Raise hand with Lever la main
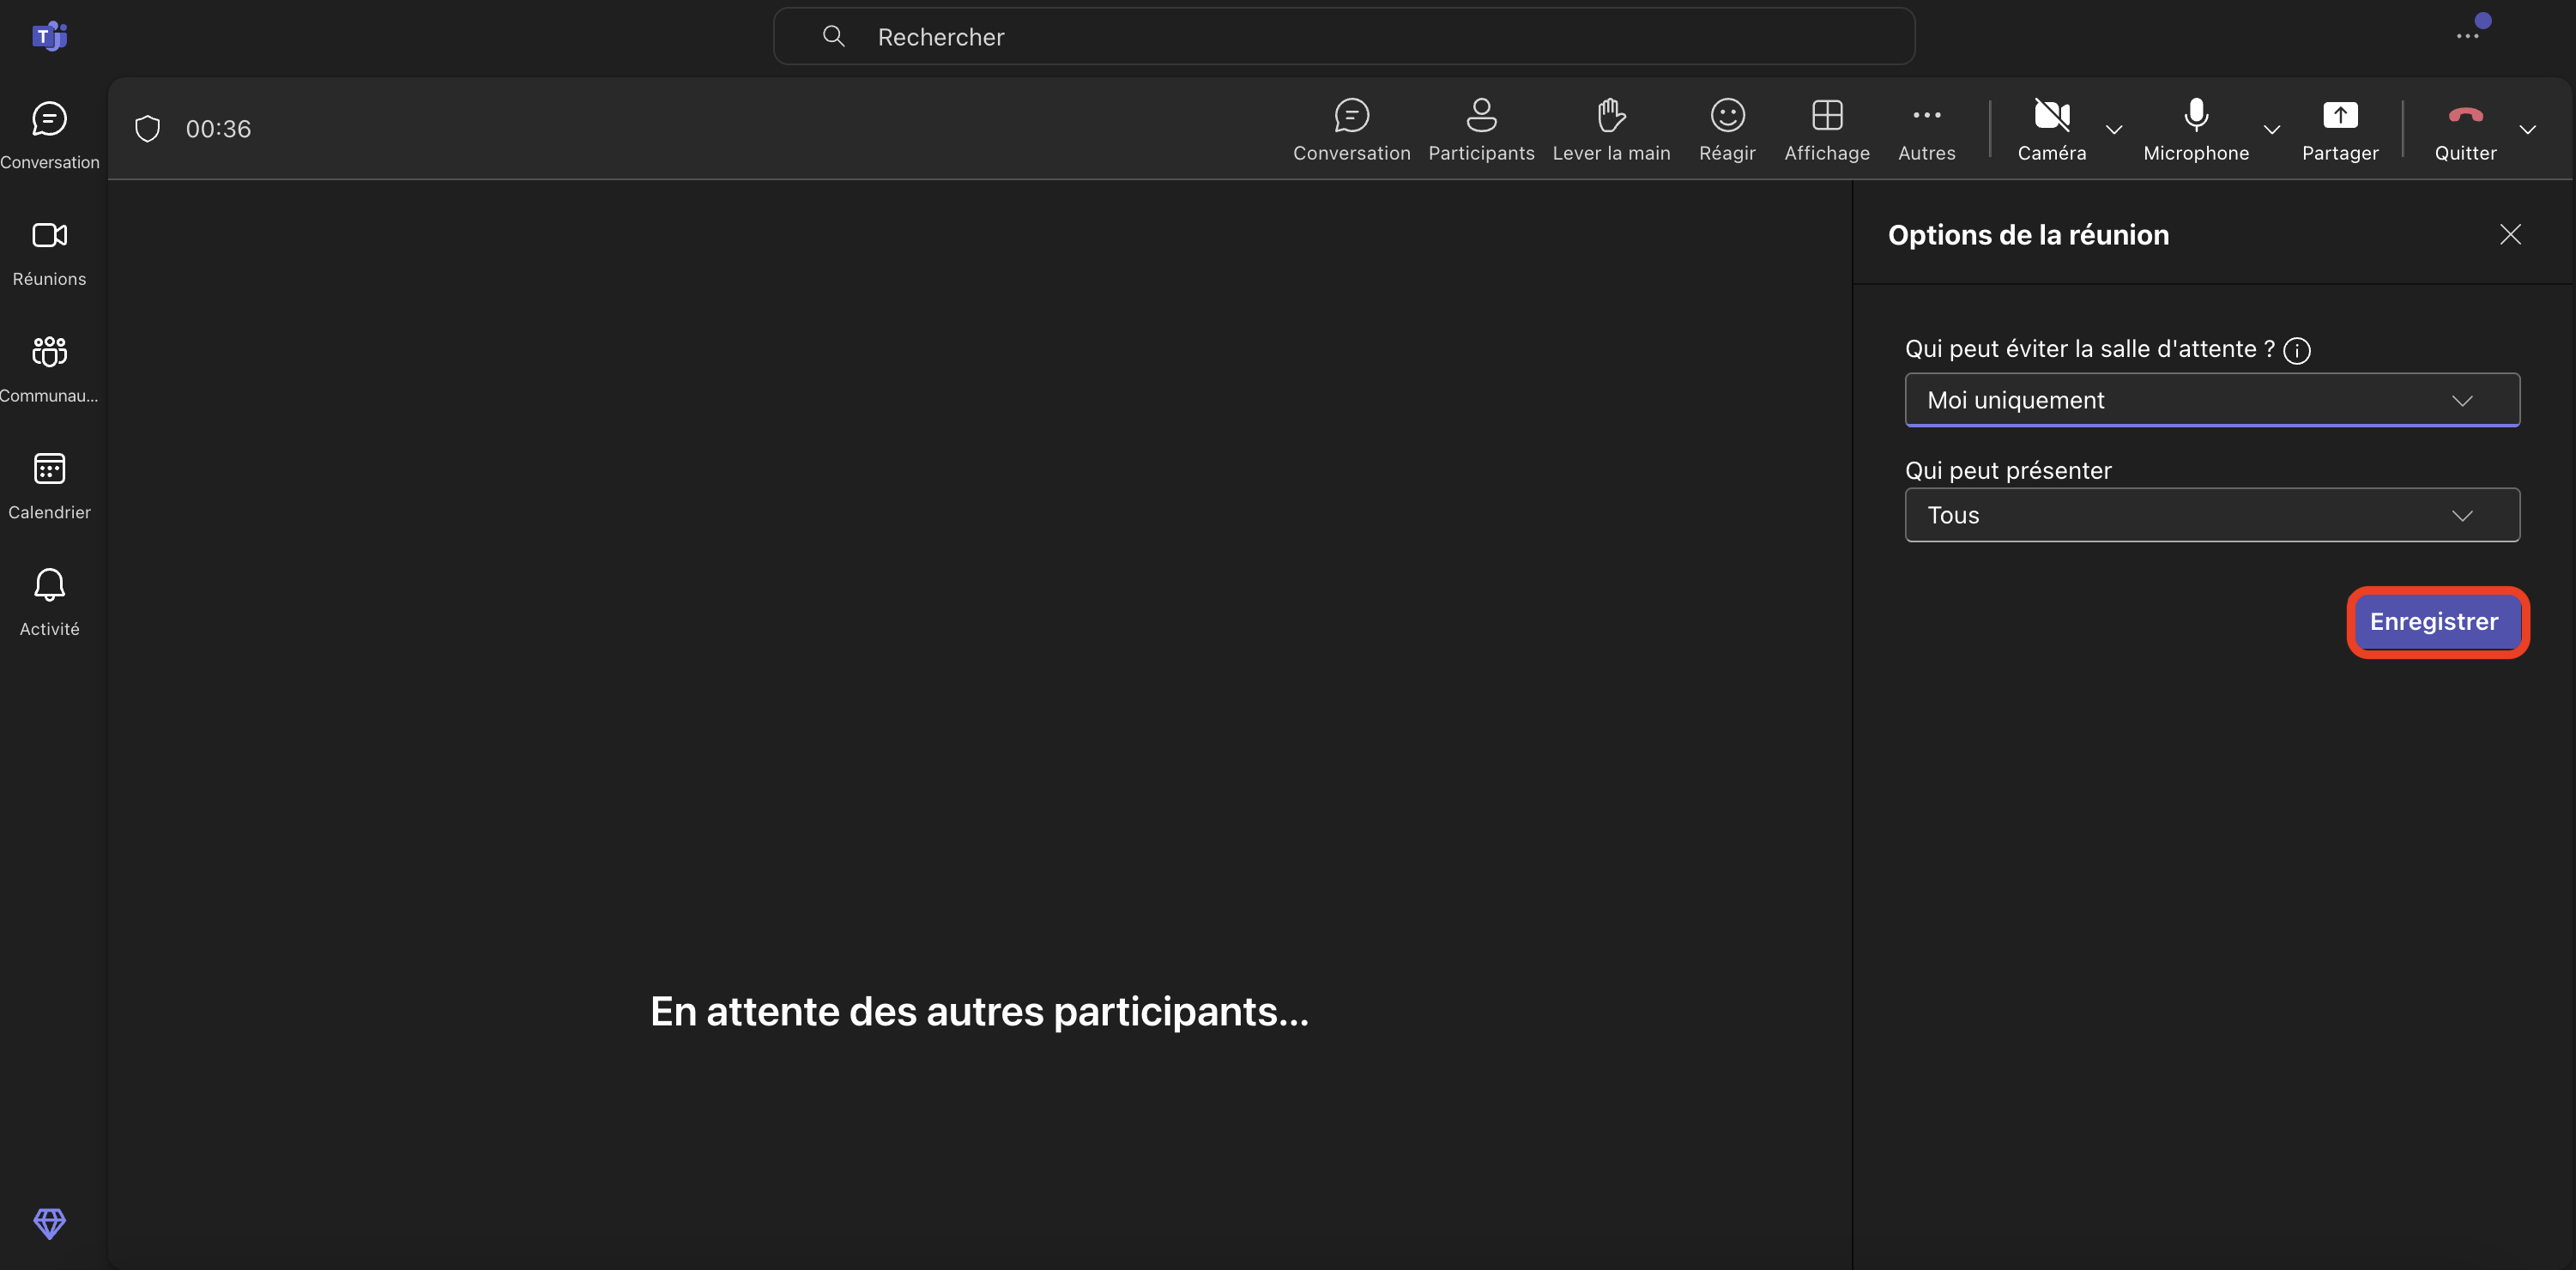 tap(1611, 128)
